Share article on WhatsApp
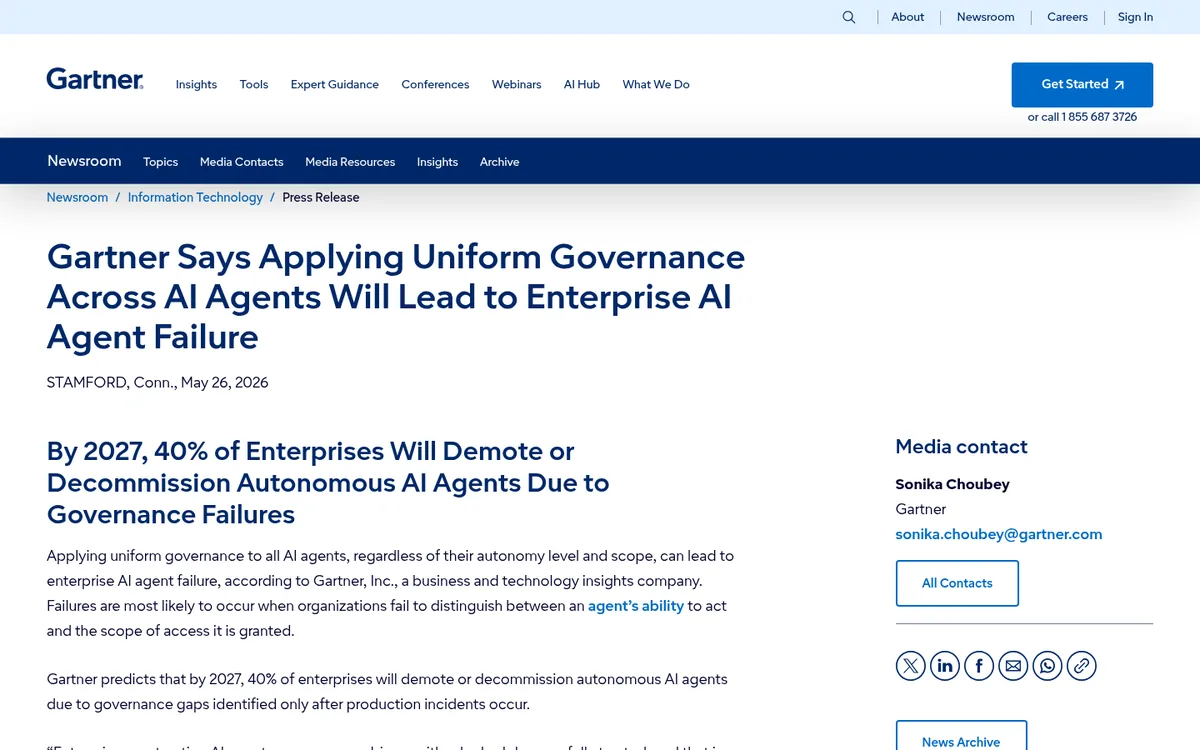Viewport: 1200px width, 750px height. 1047,665
